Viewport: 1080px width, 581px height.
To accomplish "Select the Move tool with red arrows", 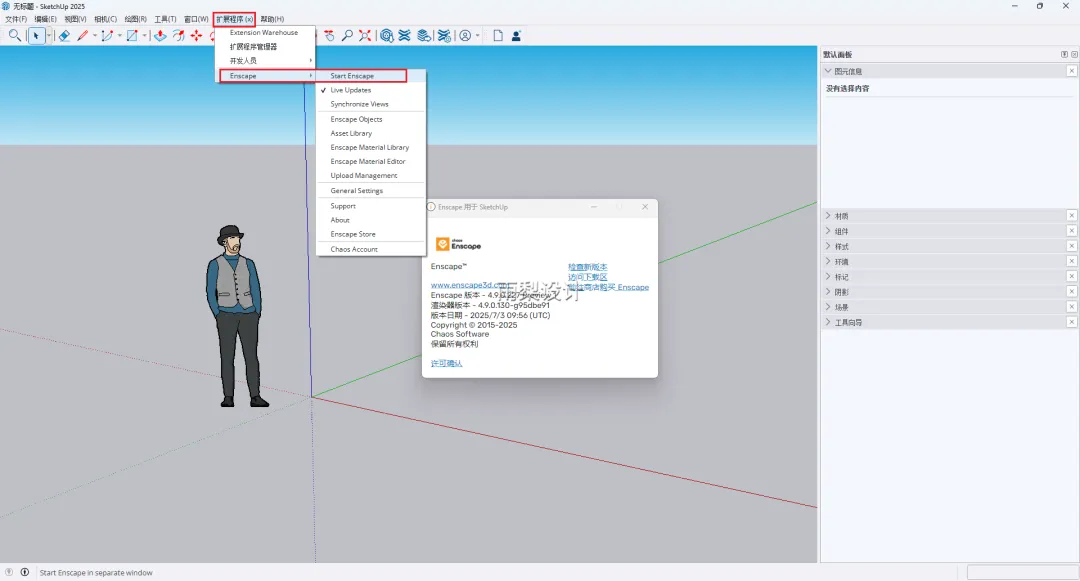I will (x=197, y=35).
